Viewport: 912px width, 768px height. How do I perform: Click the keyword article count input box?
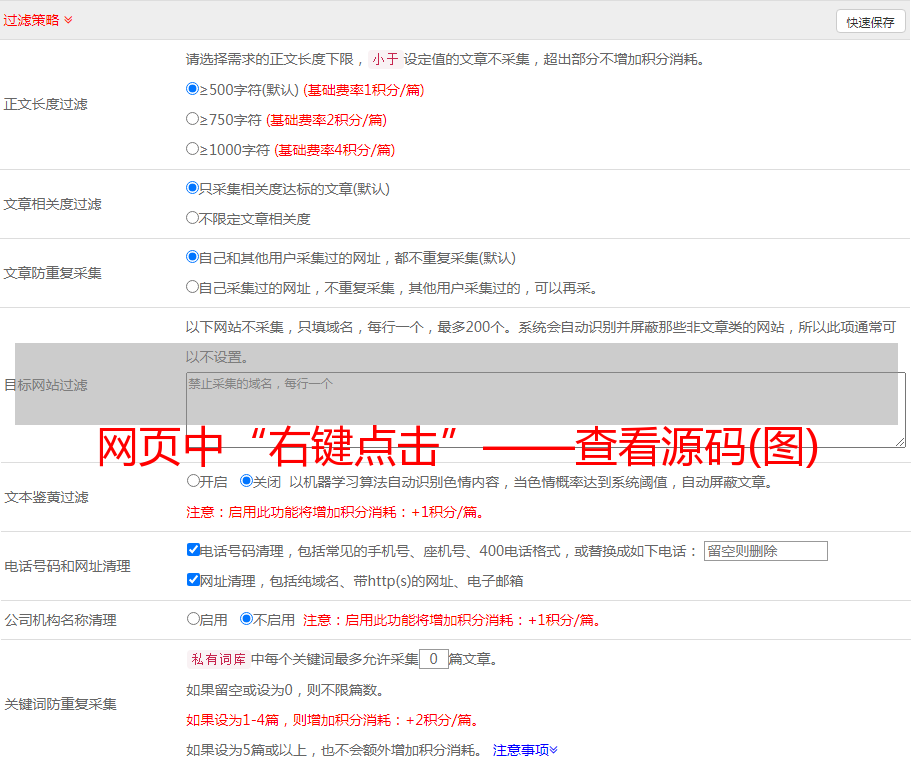[433, 659]
